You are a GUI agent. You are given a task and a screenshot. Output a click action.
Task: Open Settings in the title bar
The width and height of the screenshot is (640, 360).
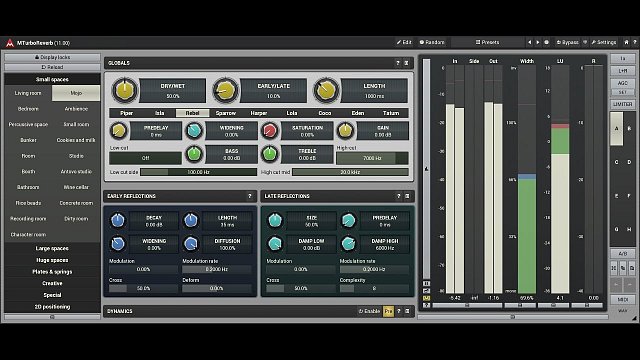[x=604, y=42]
